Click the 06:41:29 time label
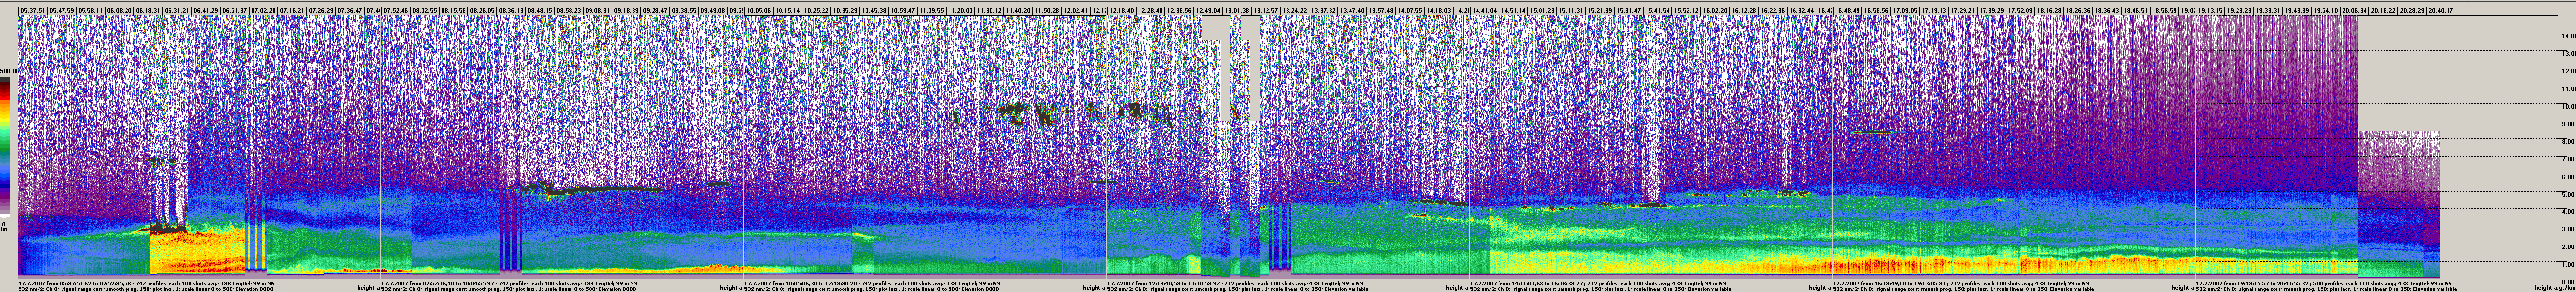The image size is (2576, 292). 205,10
